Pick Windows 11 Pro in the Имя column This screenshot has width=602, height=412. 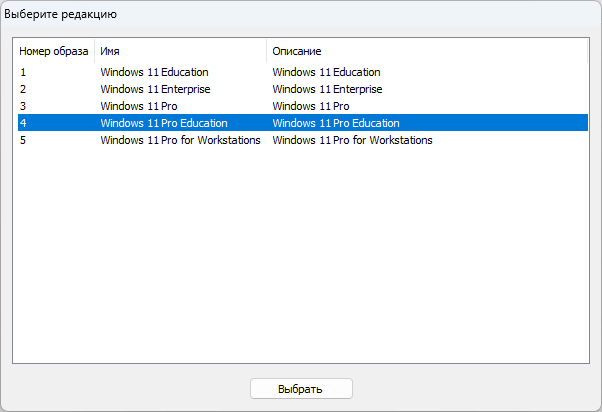pos(139,106)
